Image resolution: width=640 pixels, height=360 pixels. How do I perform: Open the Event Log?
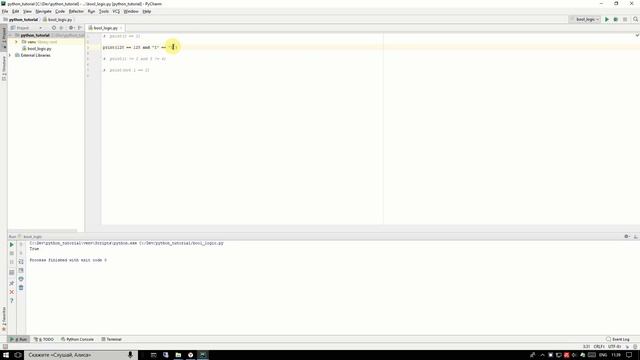tap(618, 339)
